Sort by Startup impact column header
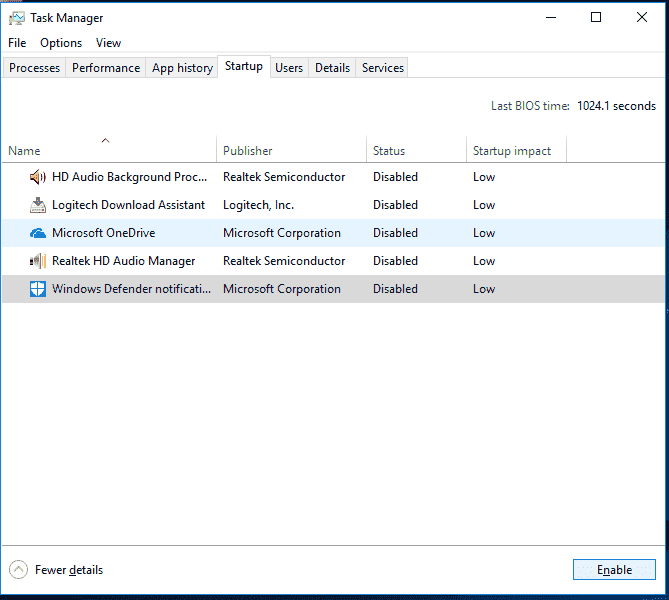The height and width of the screenshot is (600, 669). point(512,151)
